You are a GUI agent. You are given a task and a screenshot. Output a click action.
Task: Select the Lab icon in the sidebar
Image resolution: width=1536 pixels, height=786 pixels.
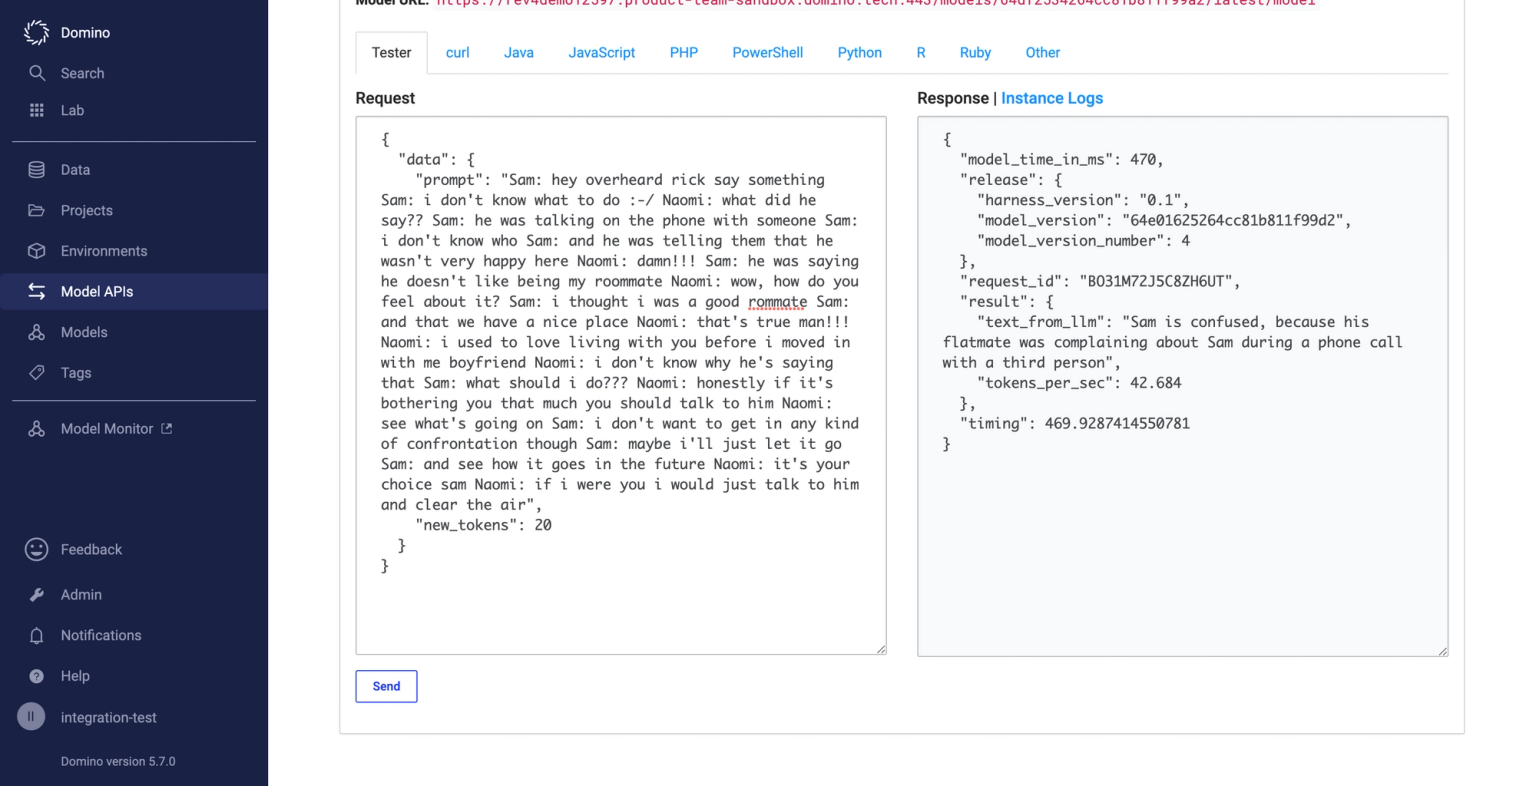coord(71,110)
